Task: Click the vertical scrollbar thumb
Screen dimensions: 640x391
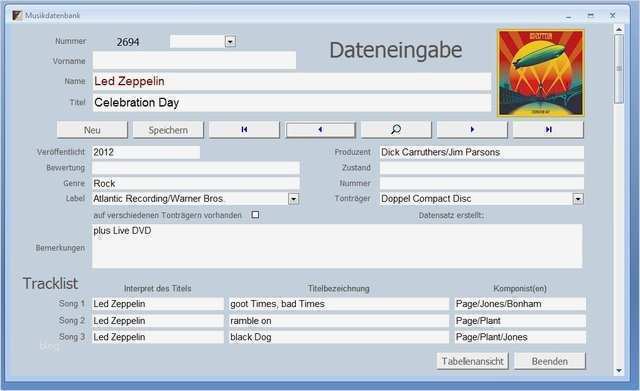Action: pyautogui.click(x=619, y=69)
